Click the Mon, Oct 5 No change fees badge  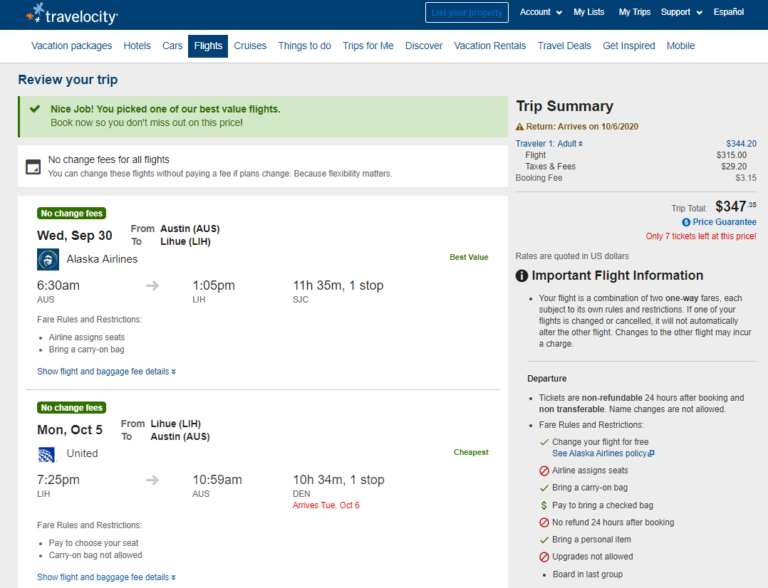pos(72,408)
